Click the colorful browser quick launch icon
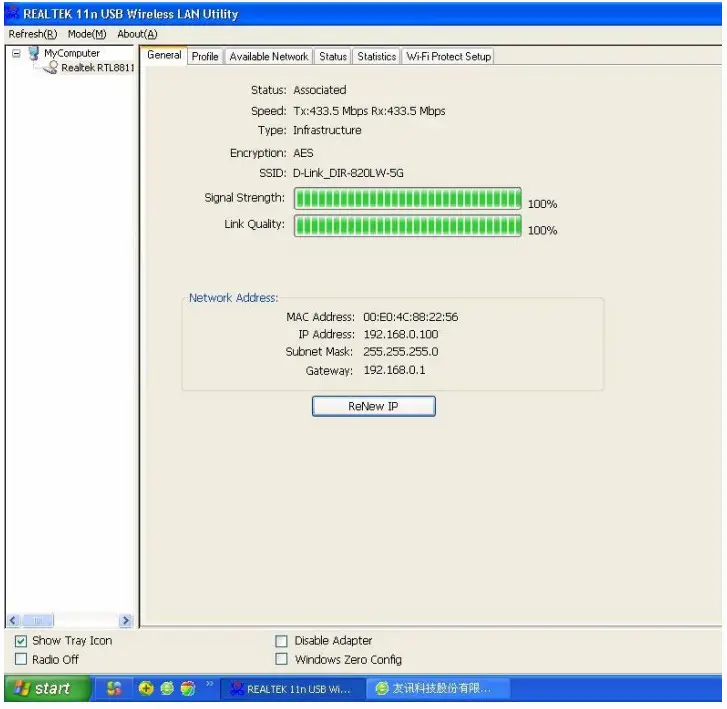The width and height of the screenshot is (727, 709). (188, 688)
